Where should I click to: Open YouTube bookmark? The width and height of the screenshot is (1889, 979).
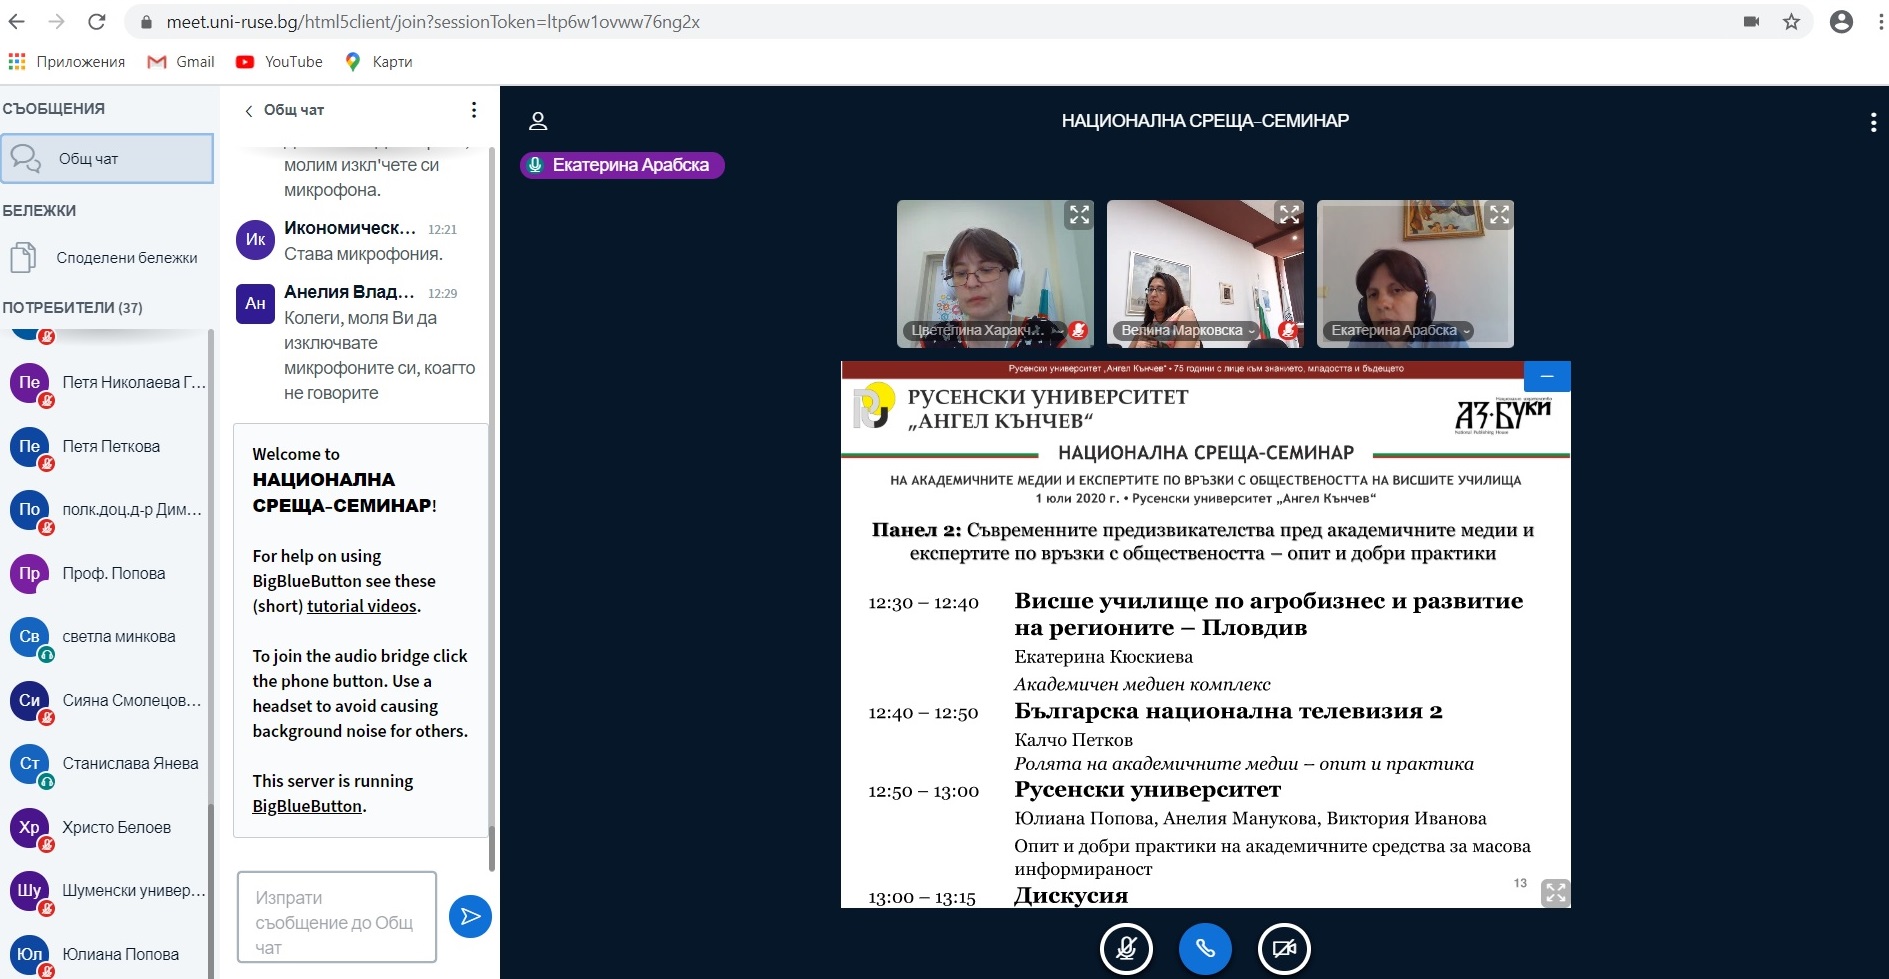pyautogui.click(x=279, y=62)
